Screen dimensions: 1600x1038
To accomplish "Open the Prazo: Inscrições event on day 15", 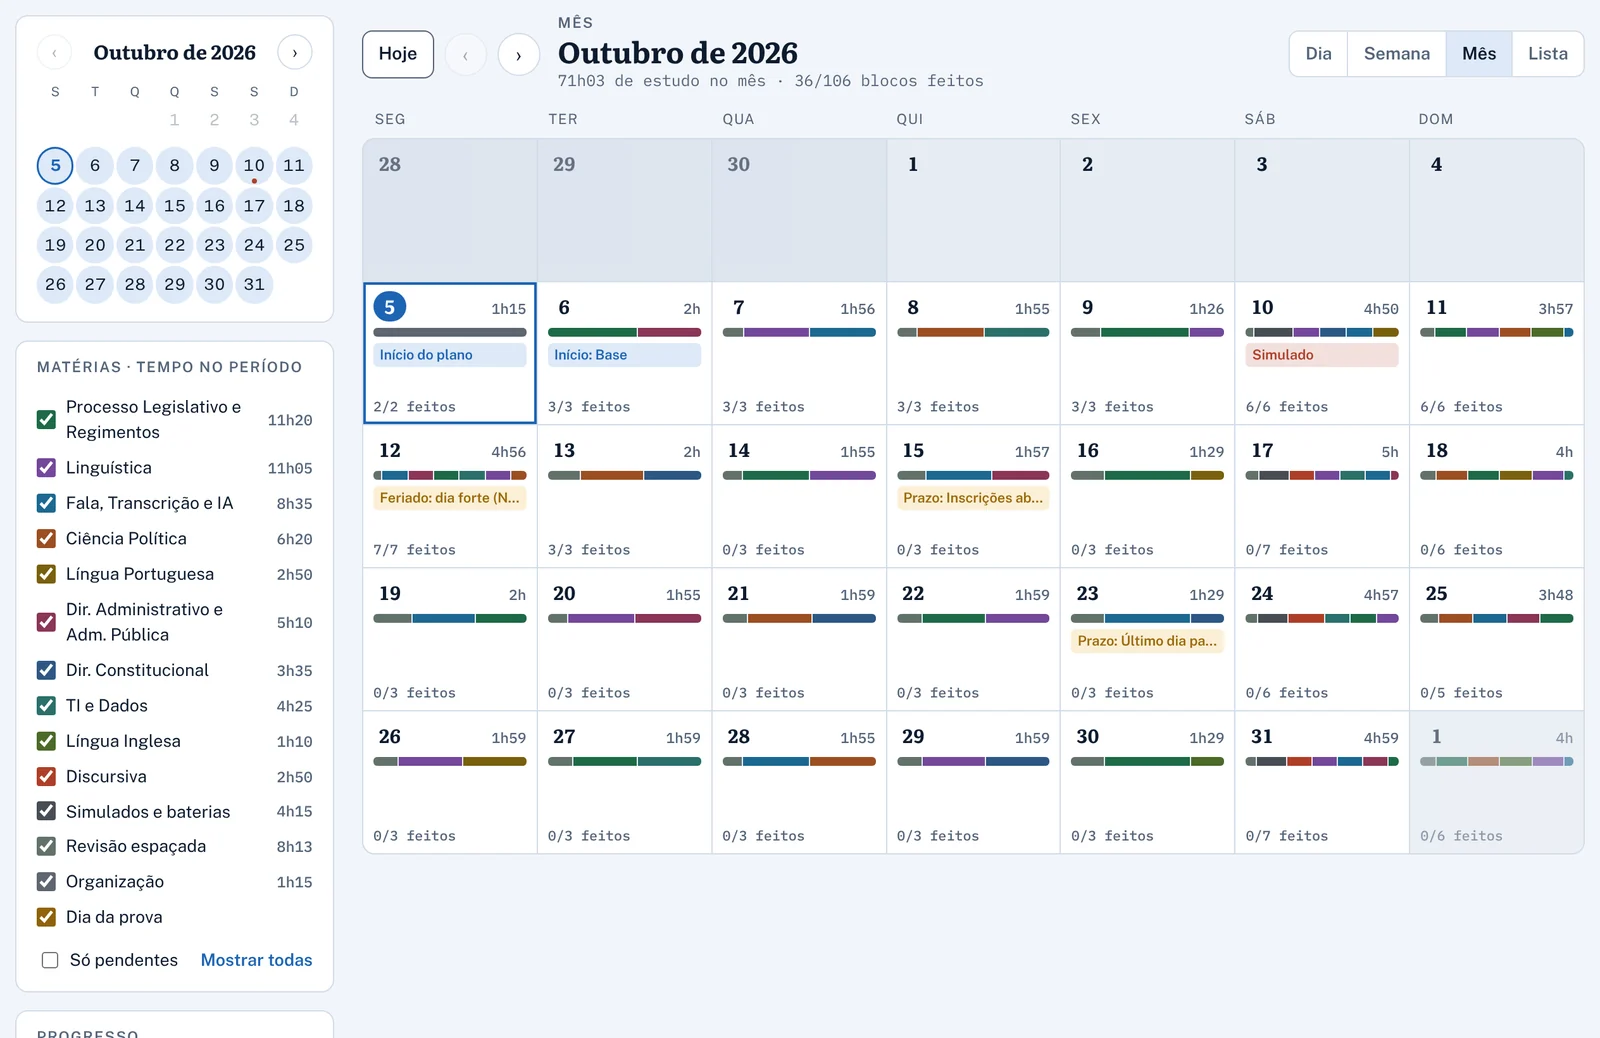I will coord(973,498).
